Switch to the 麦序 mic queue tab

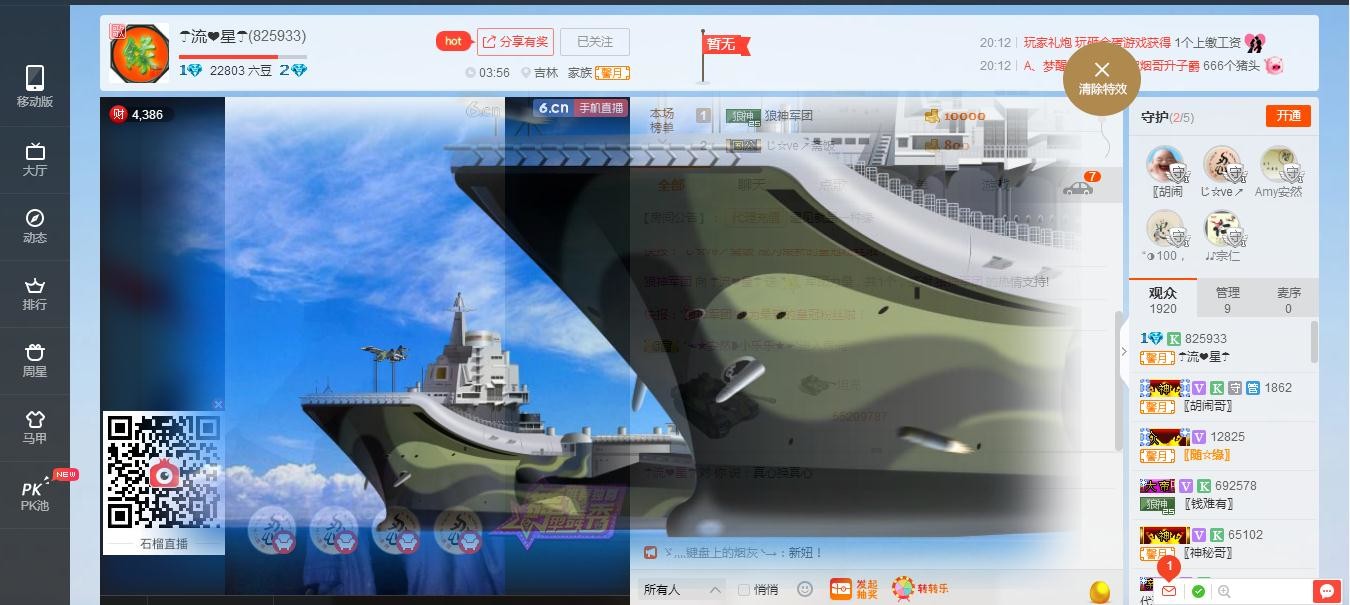[x=1289, y=300]
